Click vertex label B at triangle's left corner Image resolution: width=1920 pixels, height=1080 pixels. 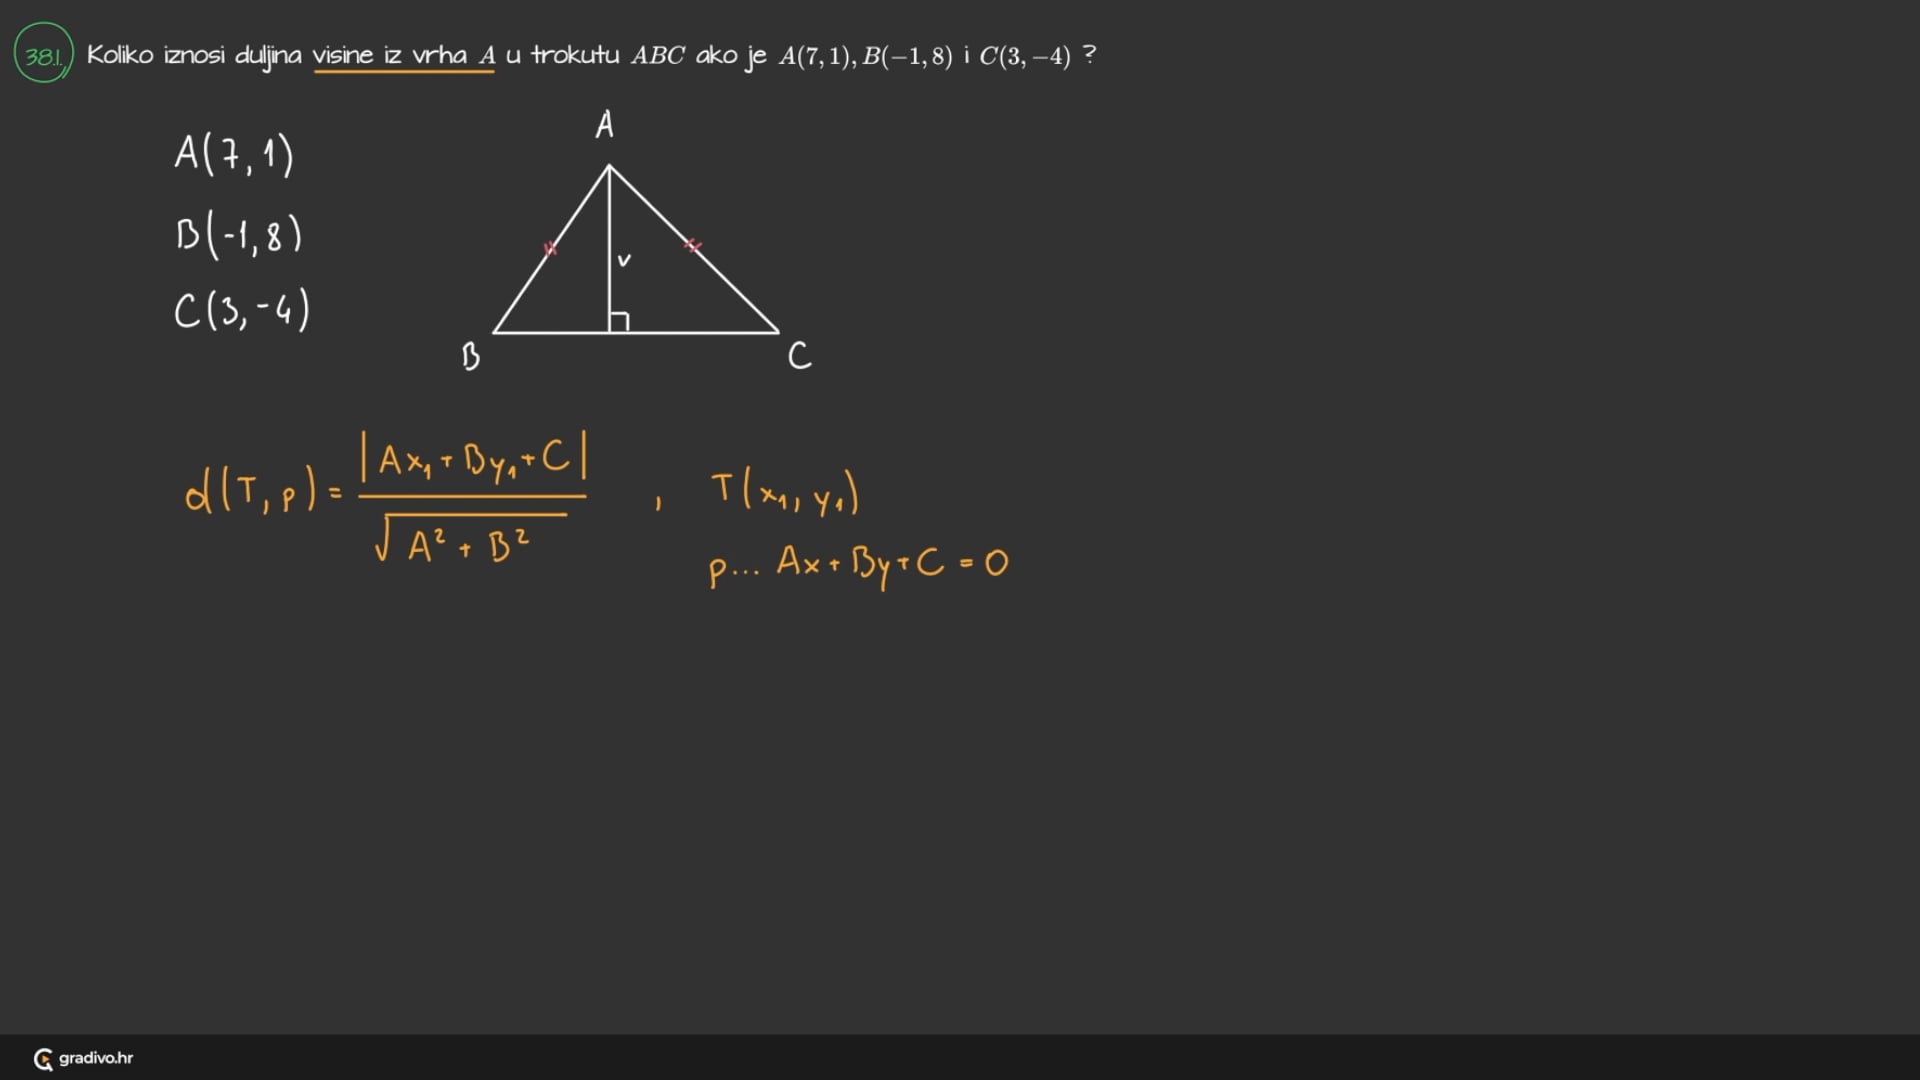pos(470,356)
